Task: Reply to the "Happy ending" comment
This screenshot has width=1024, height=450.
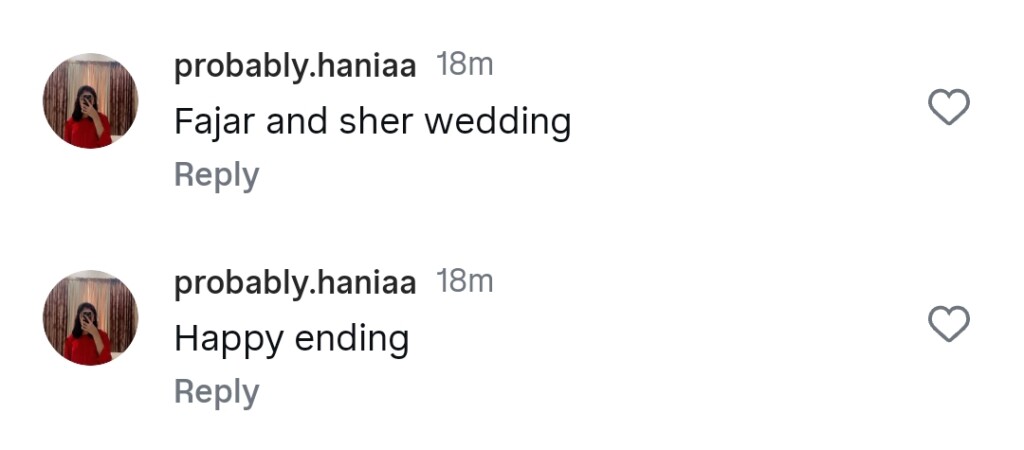Action: click(x=216, y=392)
